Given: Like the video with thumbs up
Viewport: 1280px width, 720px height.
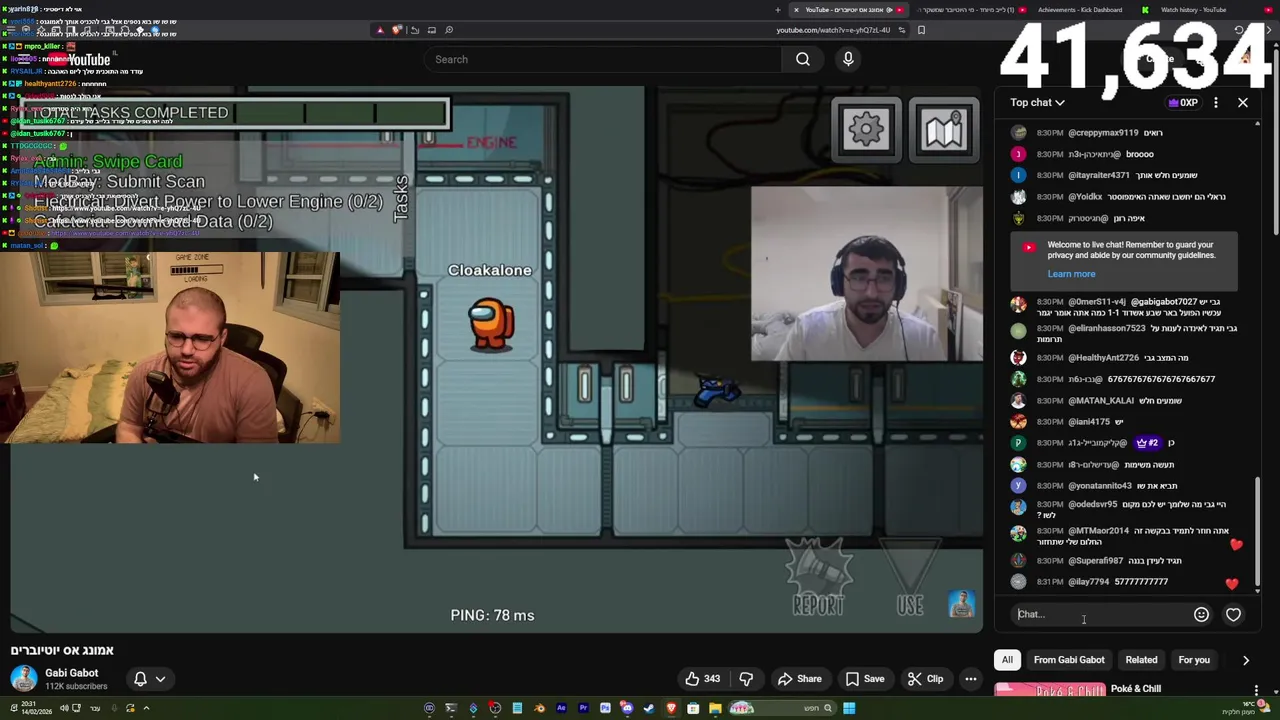Looking at the screenshot, I should 702,679.
